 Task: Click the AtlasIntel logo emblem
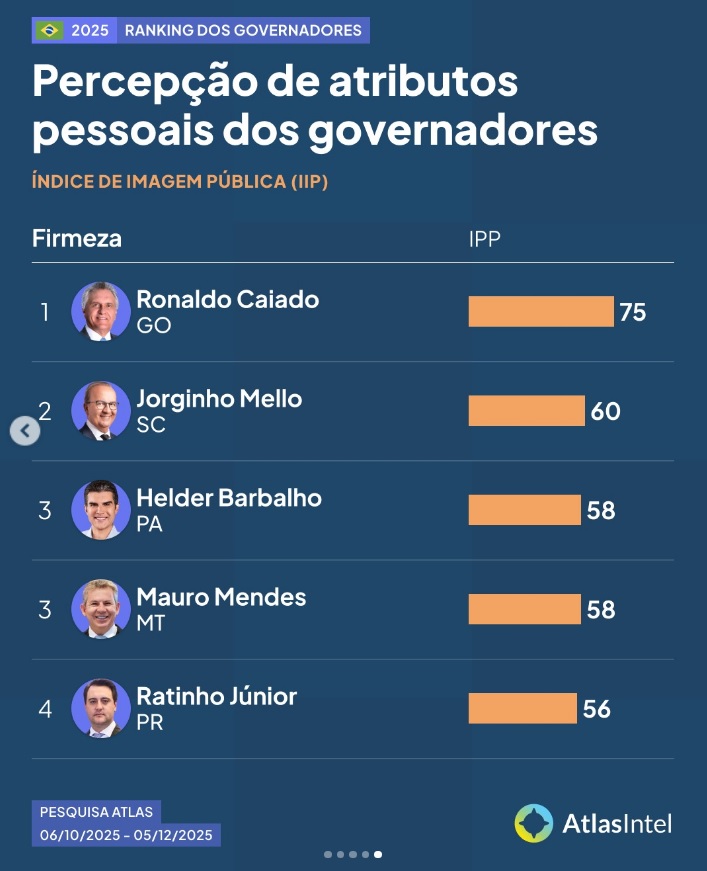[x=533, y=823]
